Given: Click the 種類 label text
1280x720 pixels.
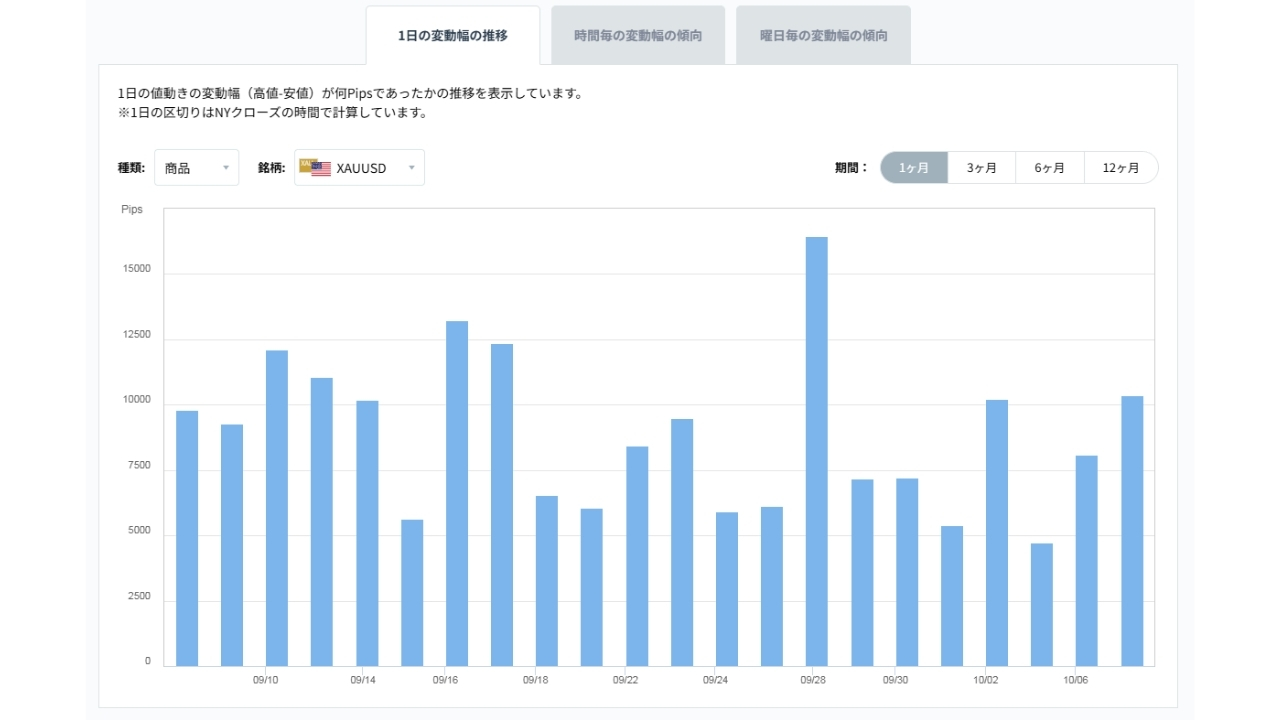Looking at the screenshot, I should tap(132, 168).
